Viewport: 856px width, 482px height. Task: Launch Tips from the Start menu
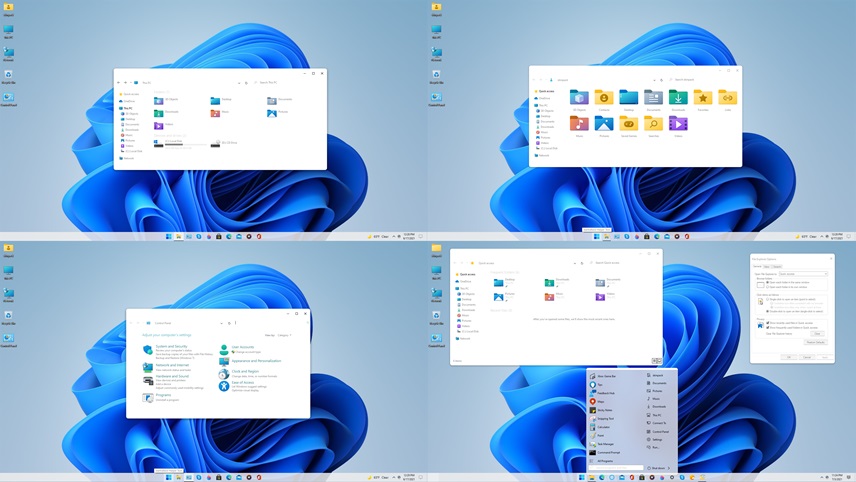[x=596, y=384]
